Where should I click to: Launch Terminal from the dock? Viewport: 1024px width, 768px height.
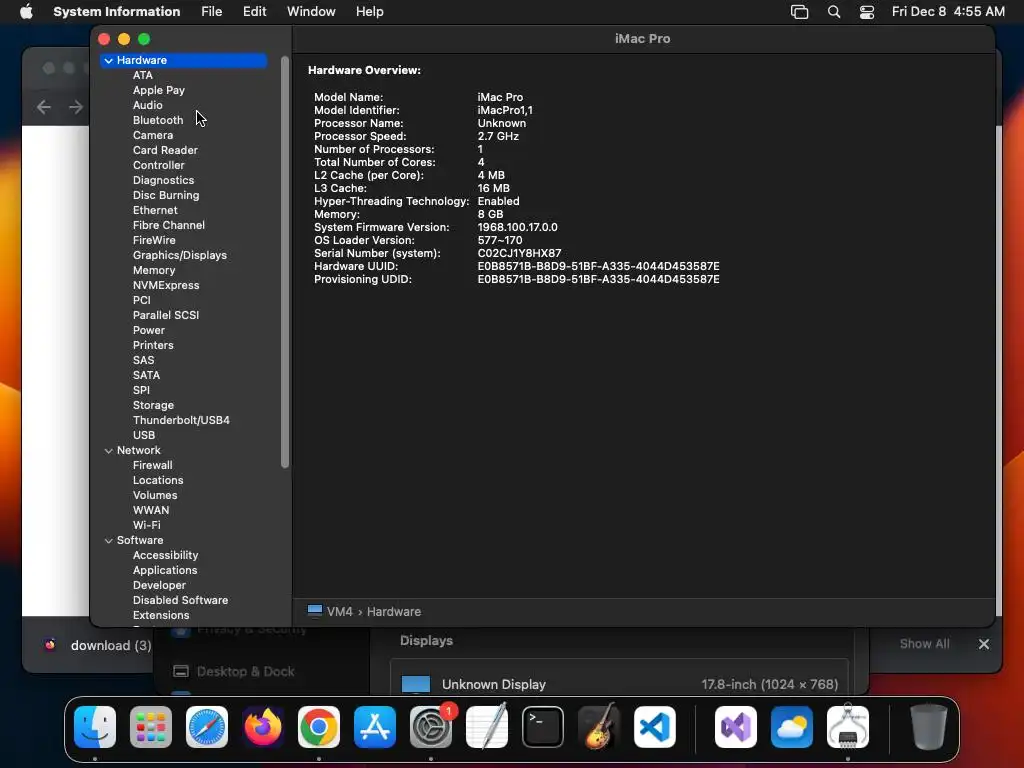click(543, 726)
